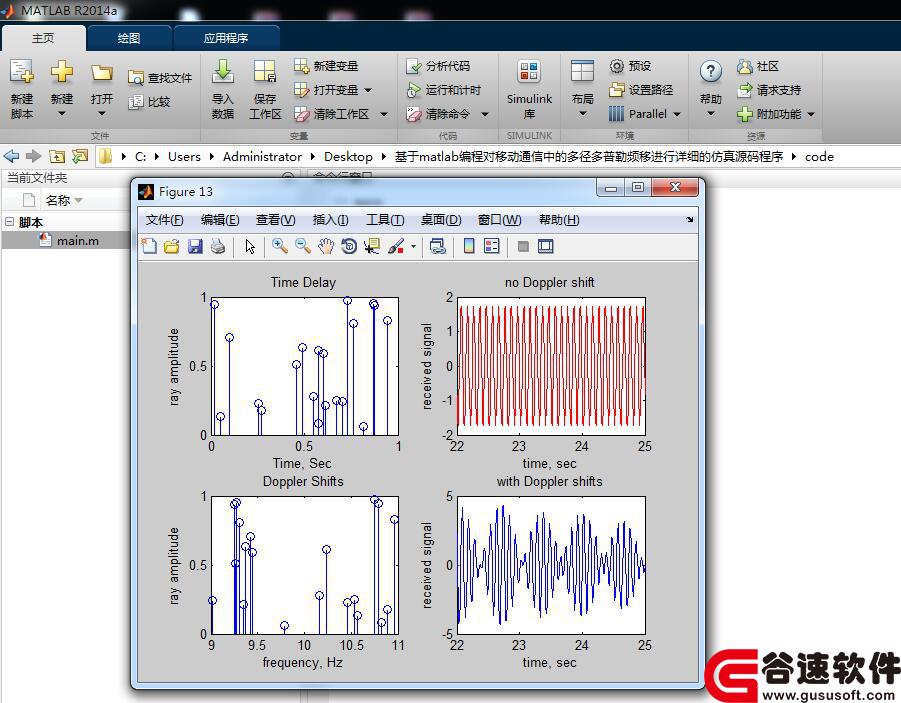This screenshot has height=703, width=901.
Task: Open the Add-Ons (附加功能) dropdown
Action: point(811,114)
